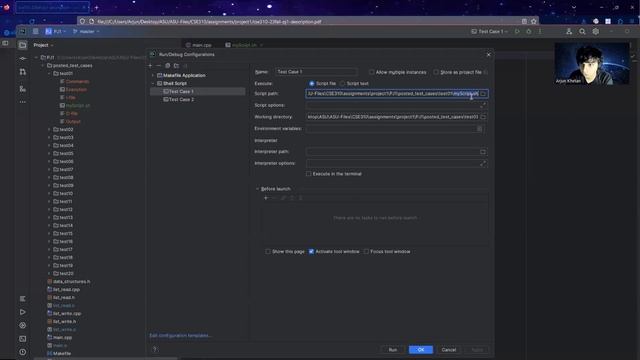The width and height of the screenshot is (640, 360).
Task: Open the More tool windows ellipsis
Action: pos(22,102)
